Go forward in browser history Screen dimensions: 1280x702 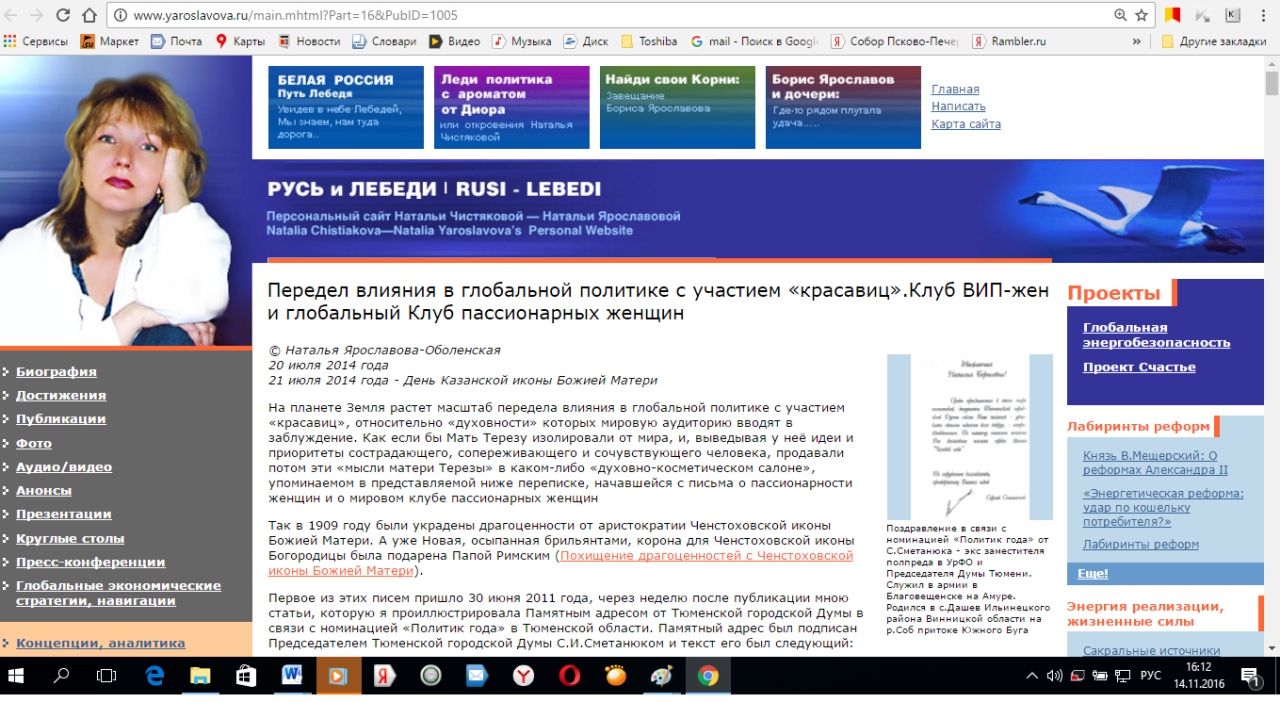point(38,16)
